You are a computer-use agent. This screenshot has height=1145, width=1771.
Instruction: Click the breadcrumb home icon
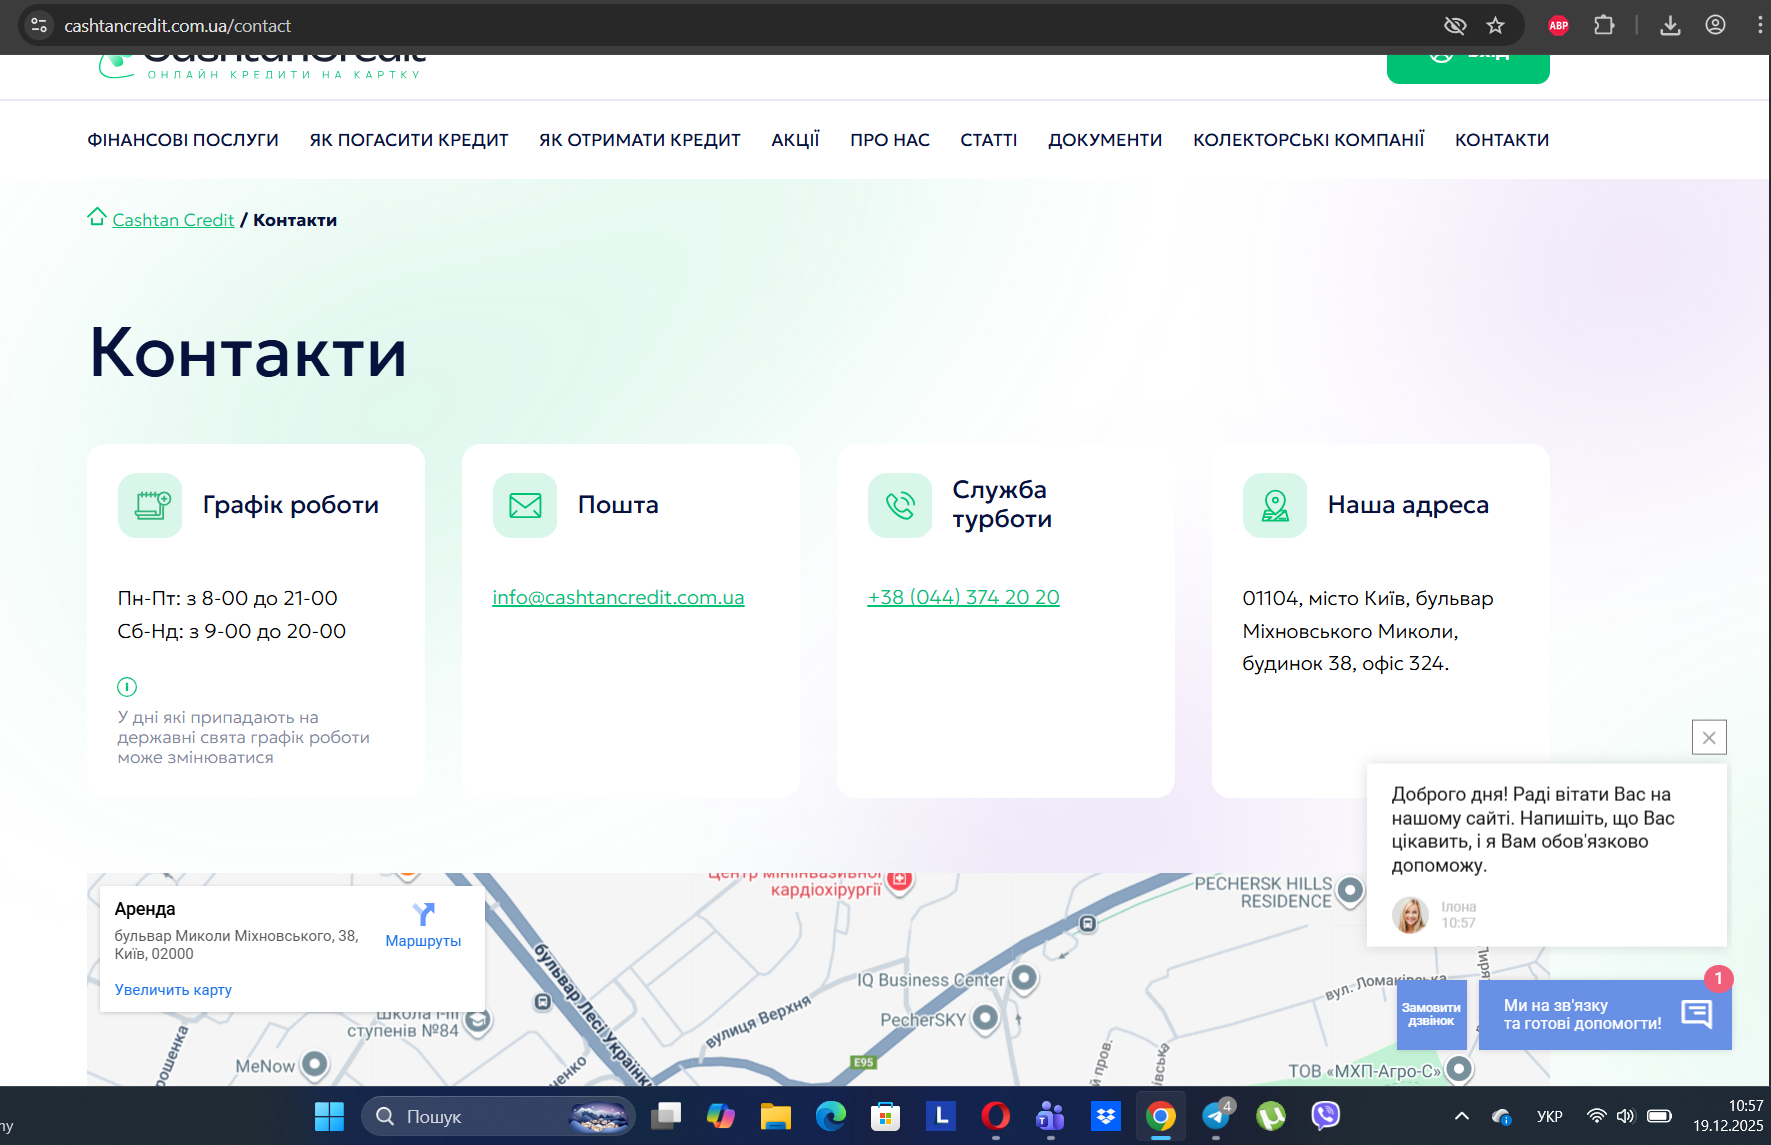pyautogui.click(x=97, y=217)
